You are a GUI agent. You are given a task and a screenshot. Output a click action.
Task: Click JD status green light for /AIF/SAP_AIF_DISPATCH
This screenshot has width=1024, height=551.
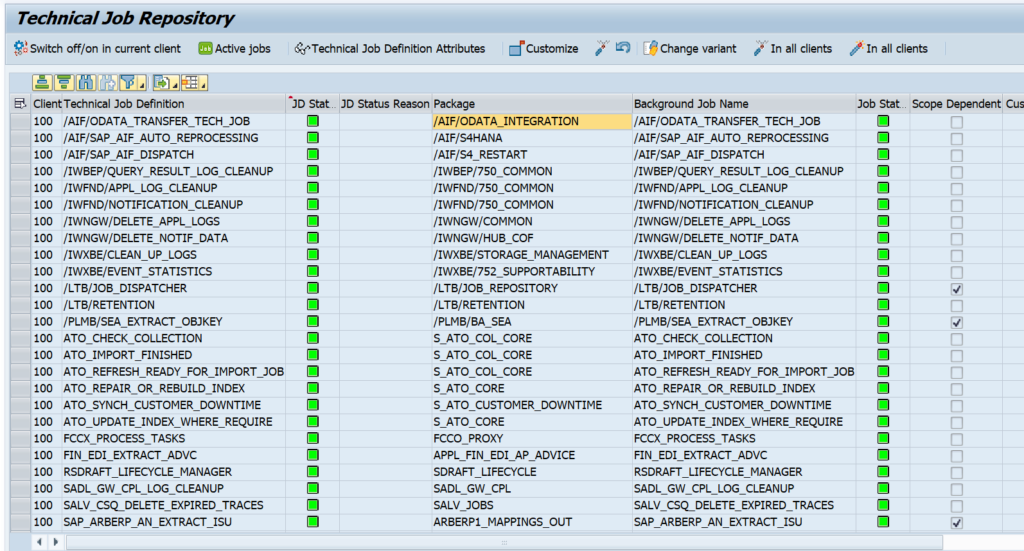[x=313, y=155]
